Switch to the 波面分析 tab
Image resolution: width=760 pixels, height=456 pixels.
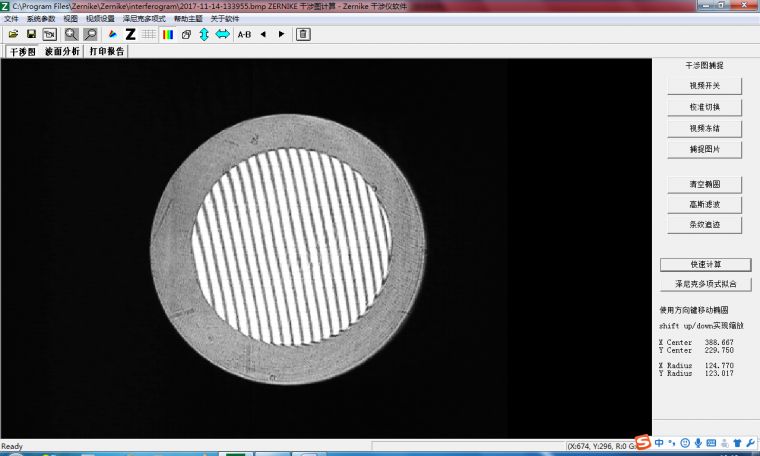click(x=62, y=51)
